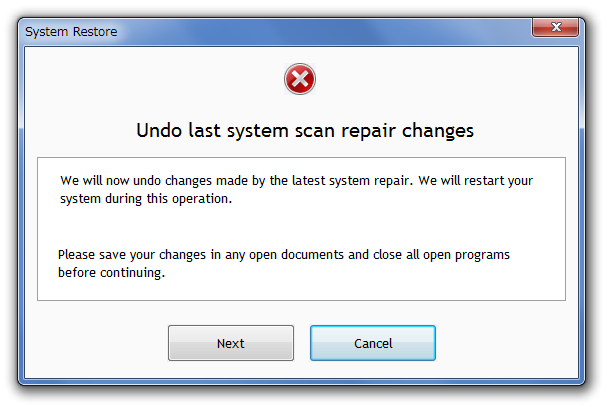Click the 'Undo last system scan repair changes' heading
Screen dimensions: 607x407
(x=305, y=131)
